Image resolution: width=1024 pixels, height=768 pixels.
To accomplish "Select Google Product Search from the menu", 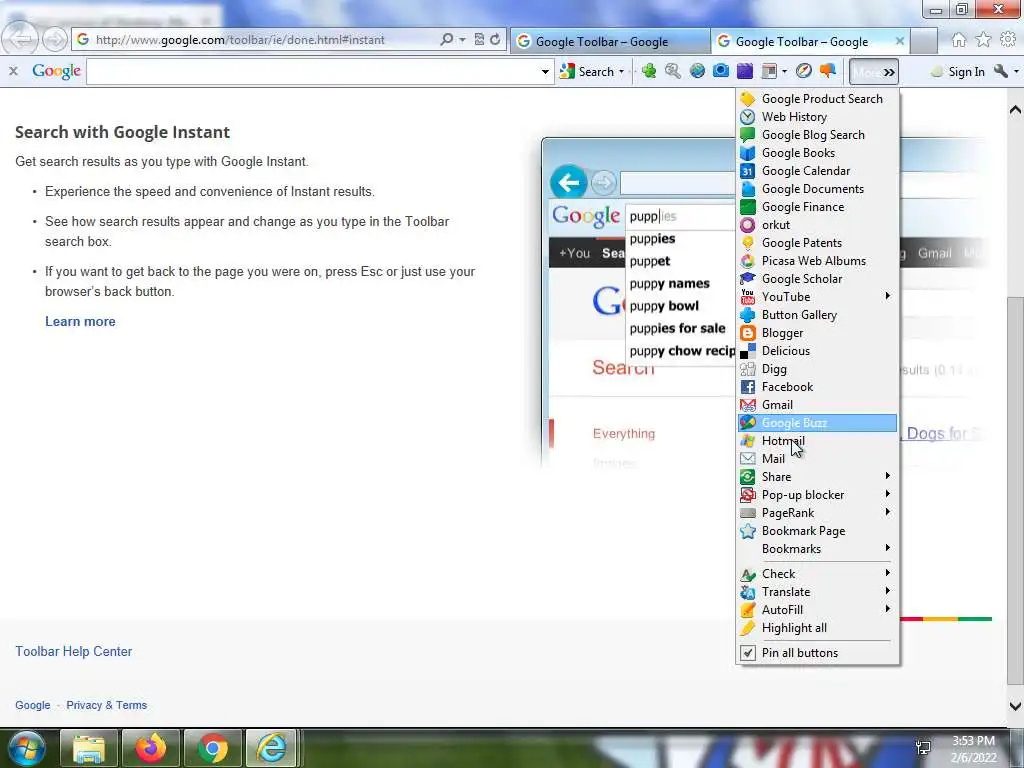I will pyautogui.click(x=817, y=99).
